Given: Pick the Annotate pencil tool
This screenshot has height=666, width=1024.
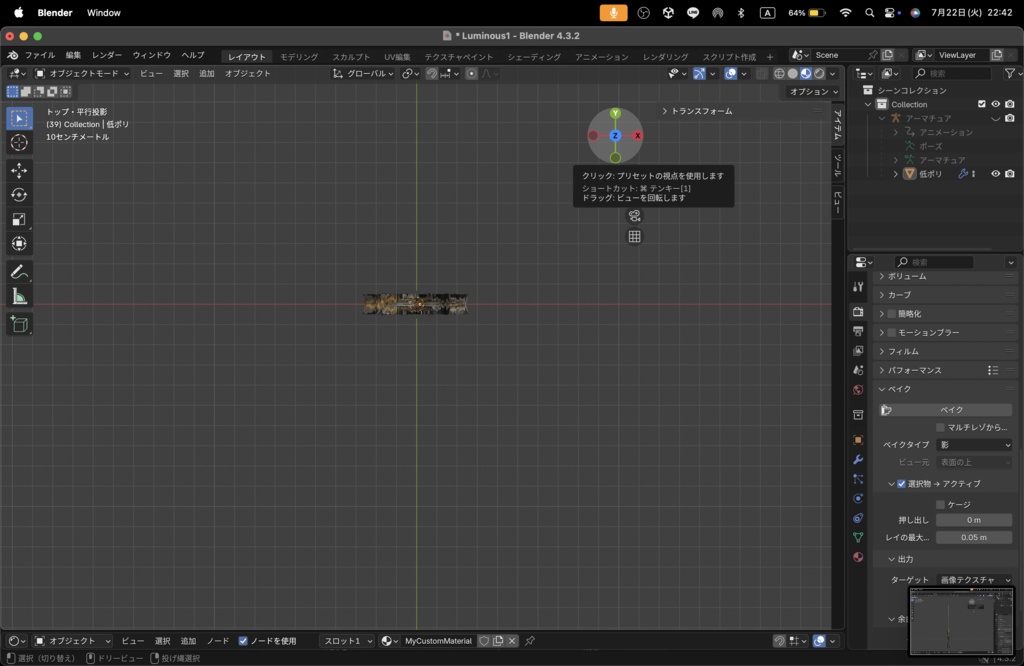Looking at the screenshot, I should point(19,272).
